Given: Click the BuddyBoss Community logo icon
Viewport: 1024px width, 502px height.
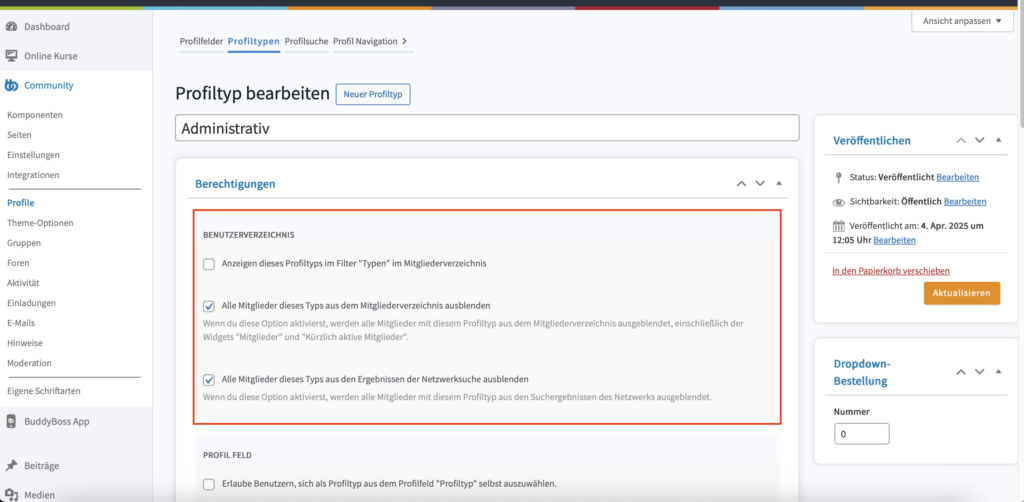Looking at the screenshot, I should pyautogui.click(x=12, y=85).
